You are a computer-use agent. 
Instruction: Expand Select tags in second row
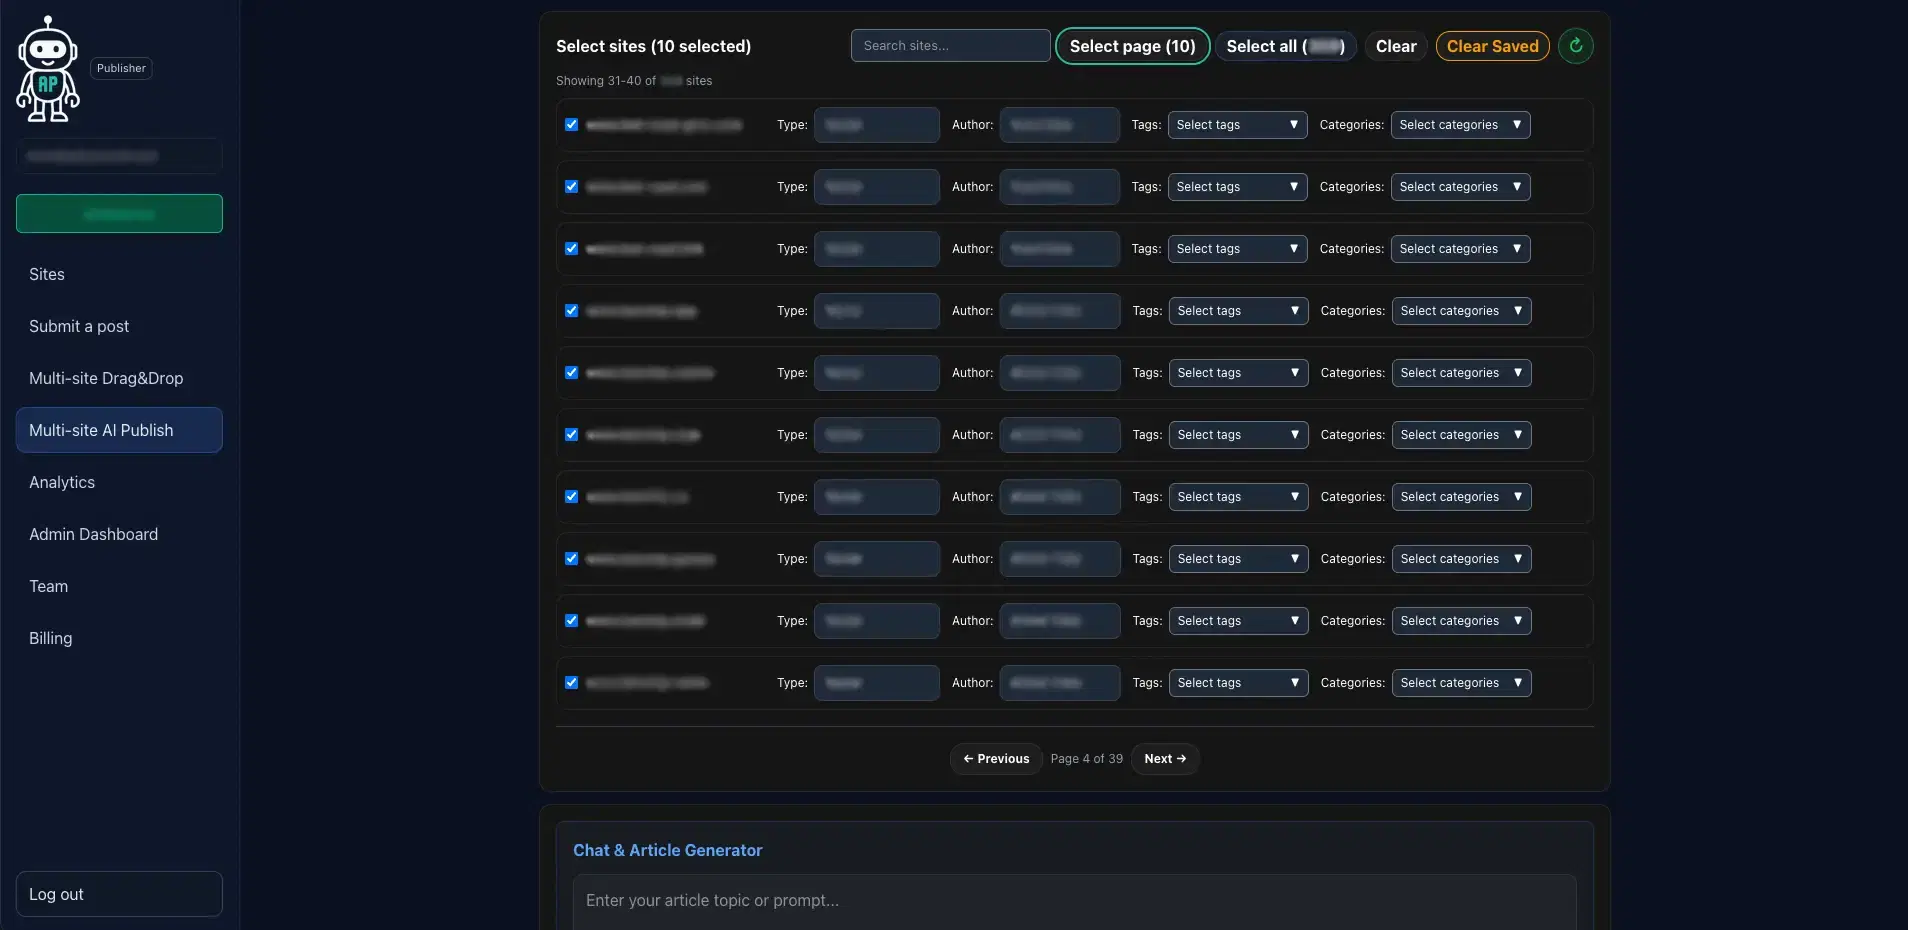tap(1237, 187)
